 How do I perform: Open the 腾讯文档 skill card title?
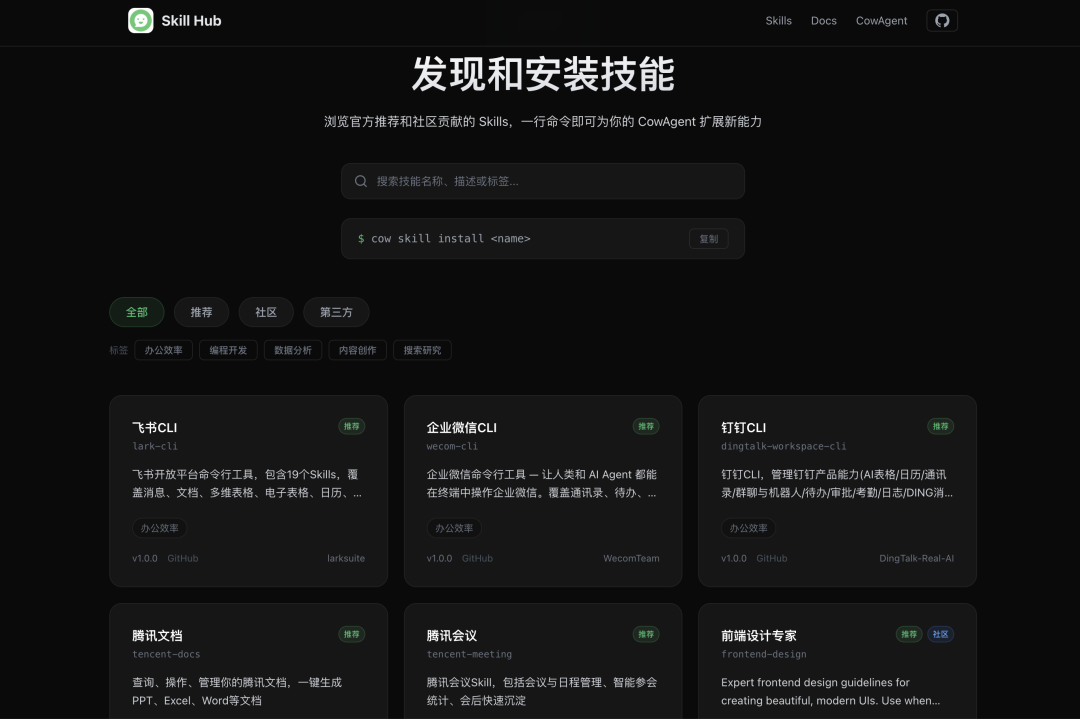[157, 636]
